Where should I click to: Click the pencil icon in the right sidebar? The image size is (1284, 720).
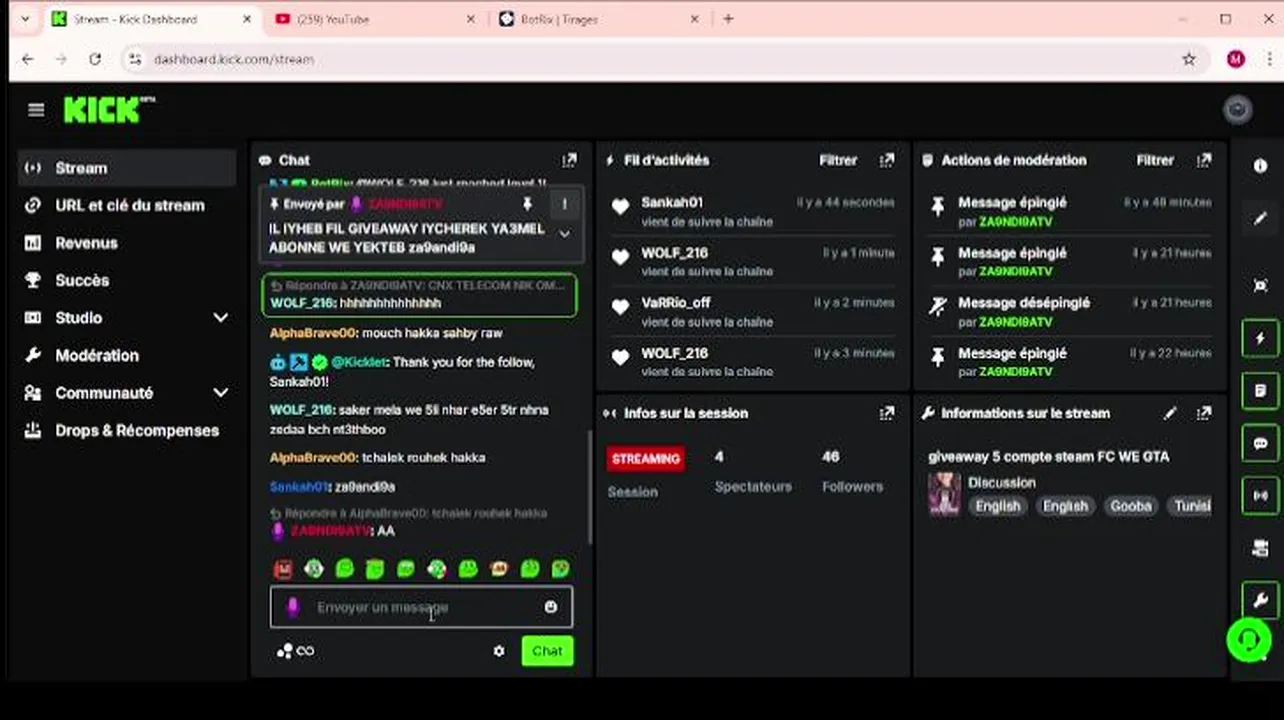coord(1260,219)
